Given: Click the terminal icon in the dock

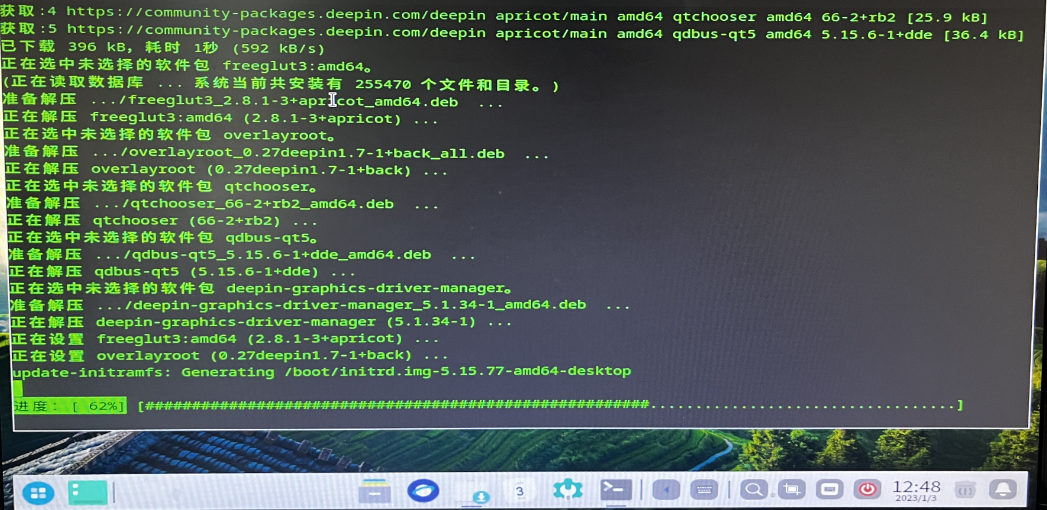Looking at the screenshot, I should [615, 490].
